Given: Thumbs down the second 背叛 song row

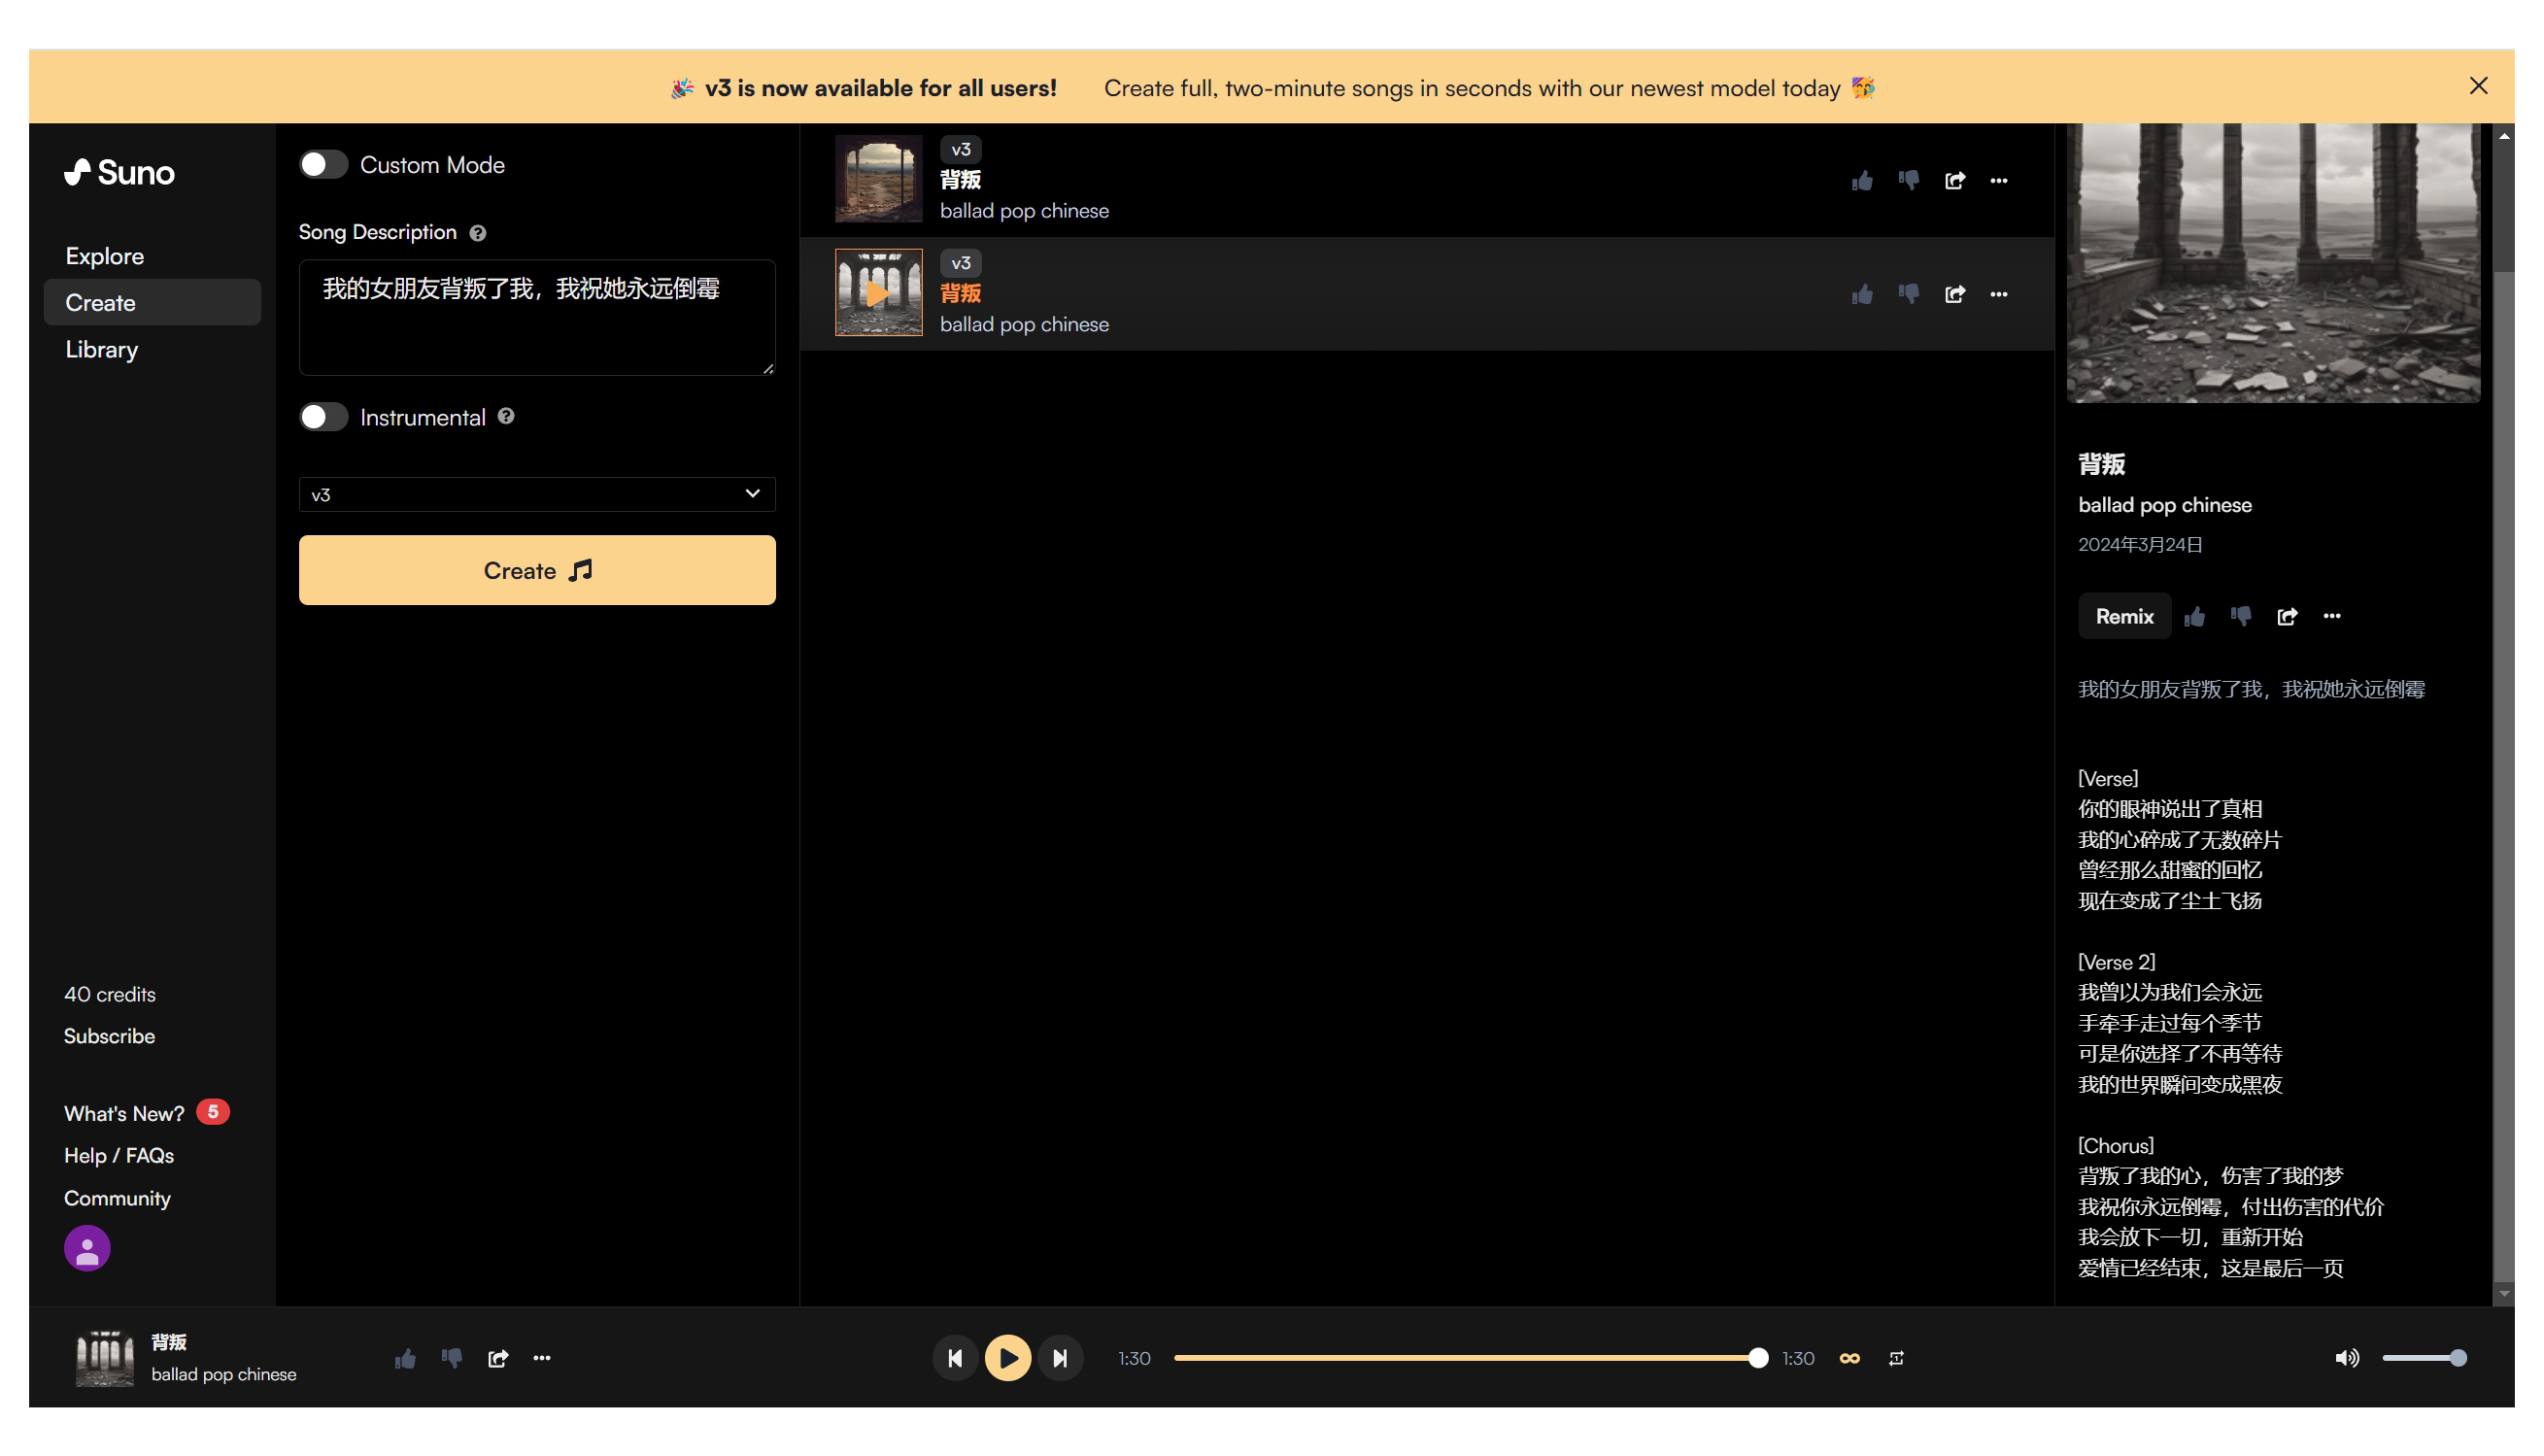Looking at the screenshot, I should click(x=1908, y=294).
